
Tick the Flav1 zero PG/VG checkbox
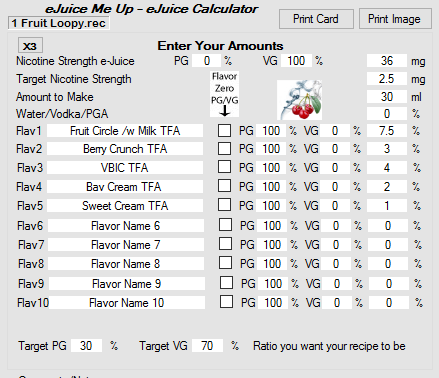coord(224,130)
